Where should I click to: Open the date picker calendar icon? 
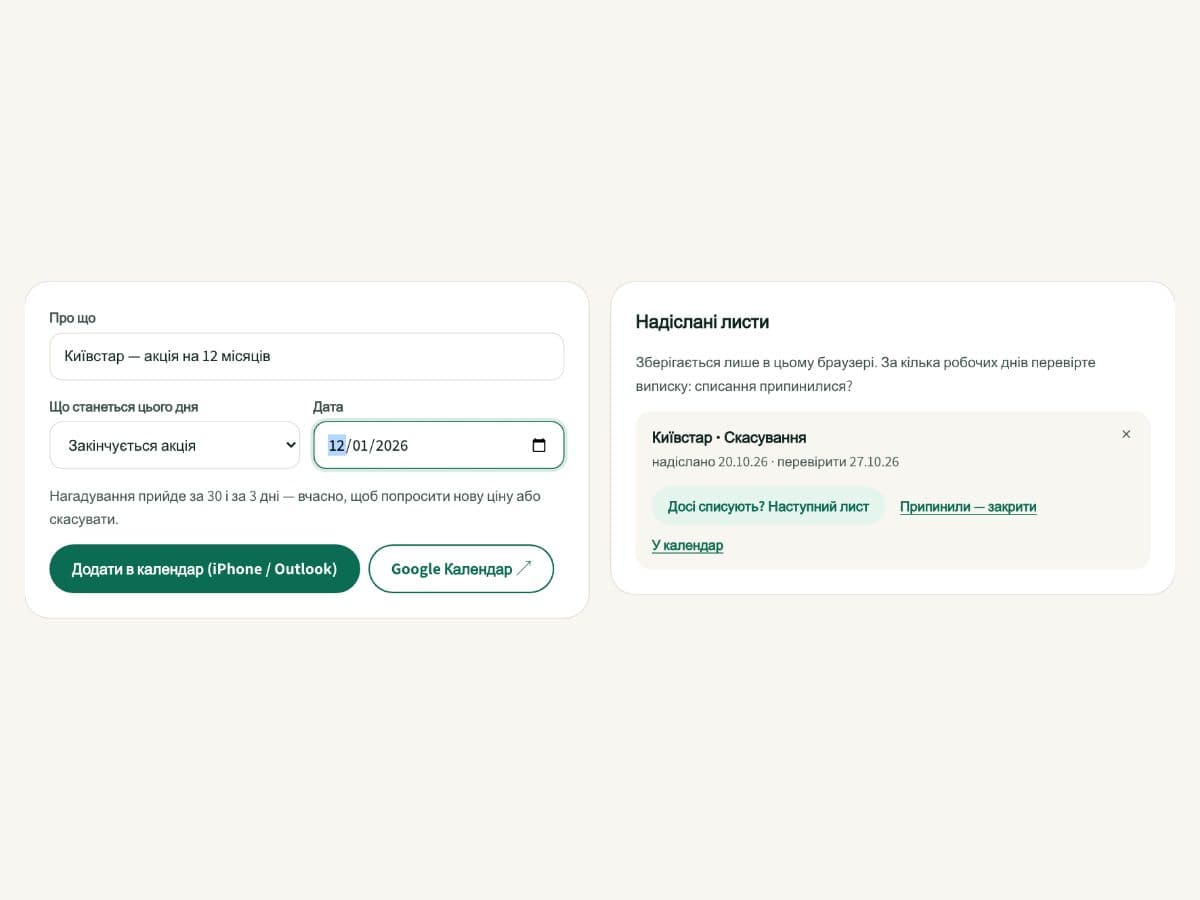(539, 446)
